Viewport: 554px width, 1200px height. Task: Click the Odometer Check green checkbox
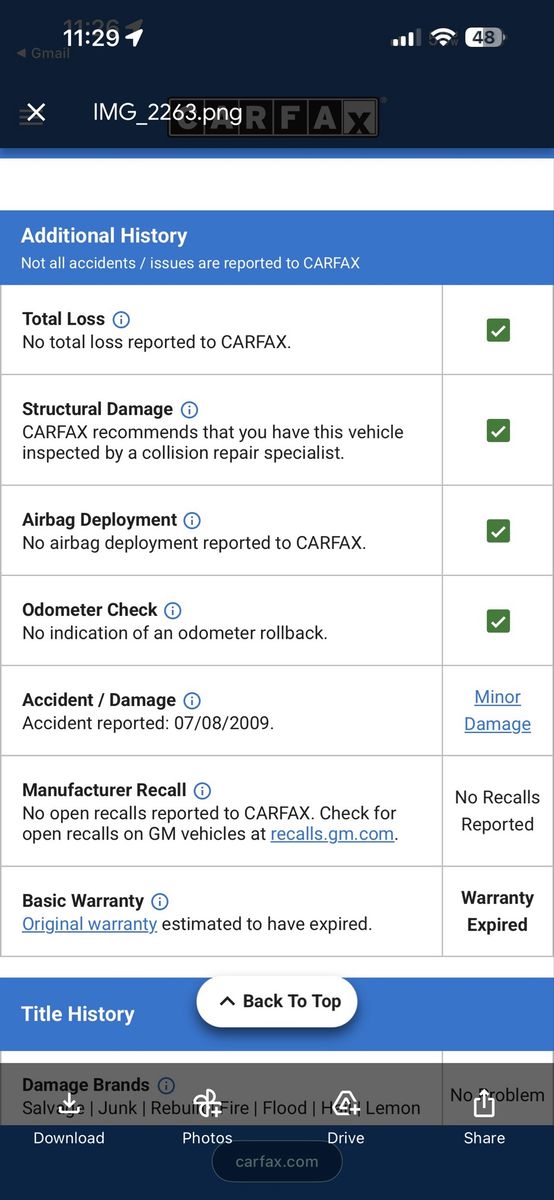click(498, 621)
